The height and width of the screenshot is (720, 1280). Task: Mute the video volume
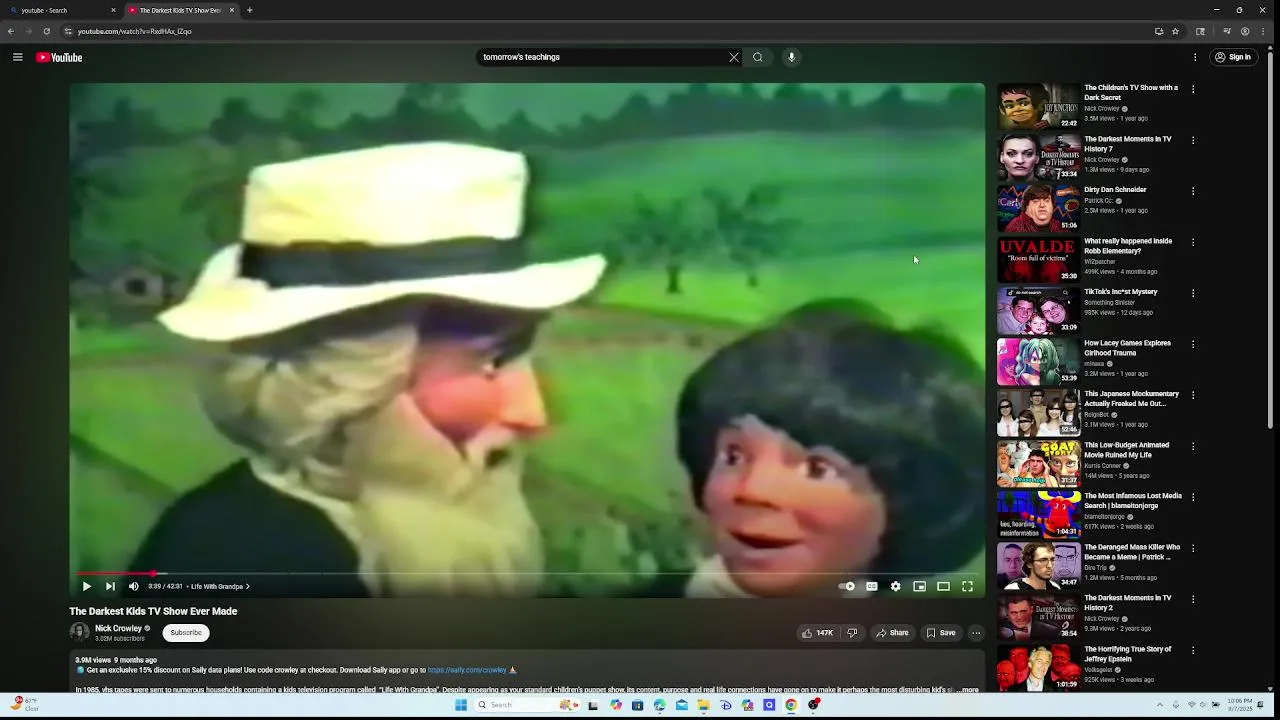click(x=134, y=586)
